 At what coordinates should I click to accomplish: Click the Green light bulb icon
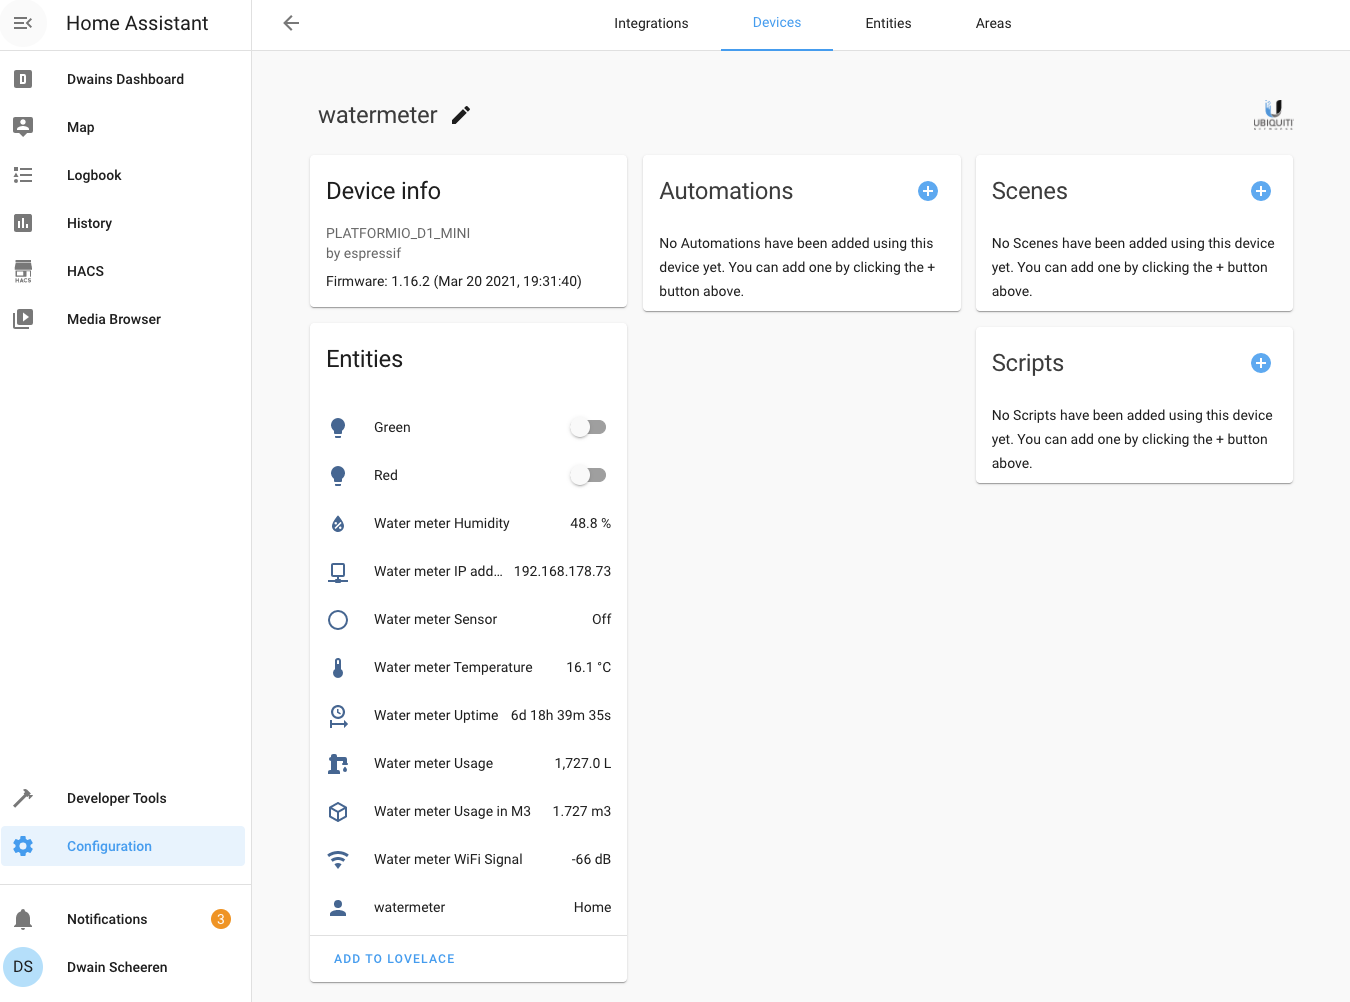(338, 427)
